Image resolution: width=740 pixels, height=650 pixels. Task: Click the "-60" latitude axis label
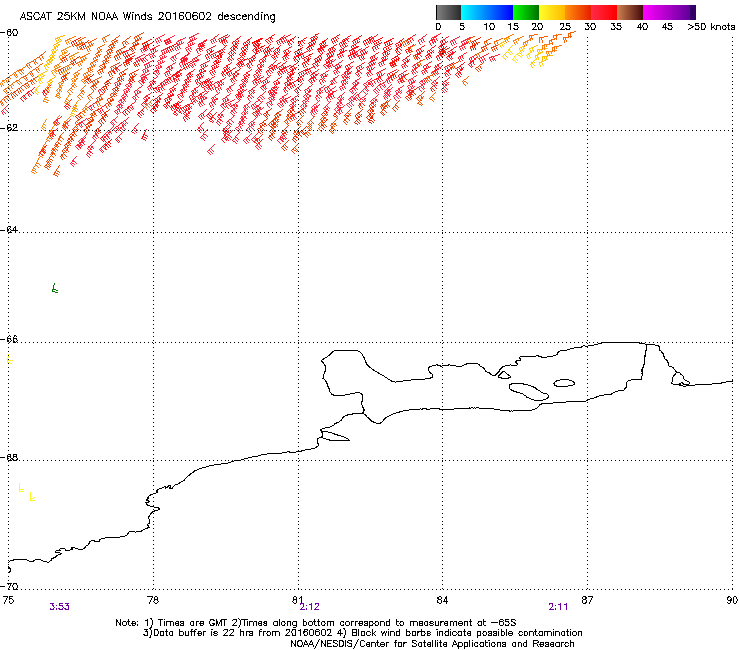(9, 33)
